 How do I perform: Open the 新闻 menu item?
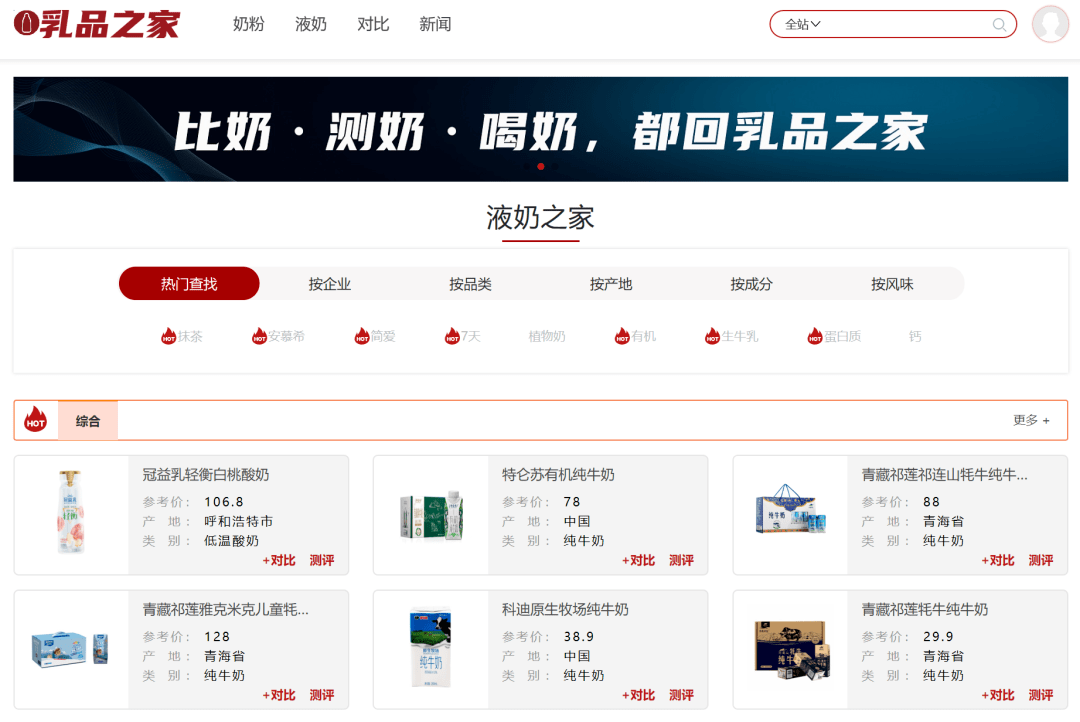pos(435,24)
